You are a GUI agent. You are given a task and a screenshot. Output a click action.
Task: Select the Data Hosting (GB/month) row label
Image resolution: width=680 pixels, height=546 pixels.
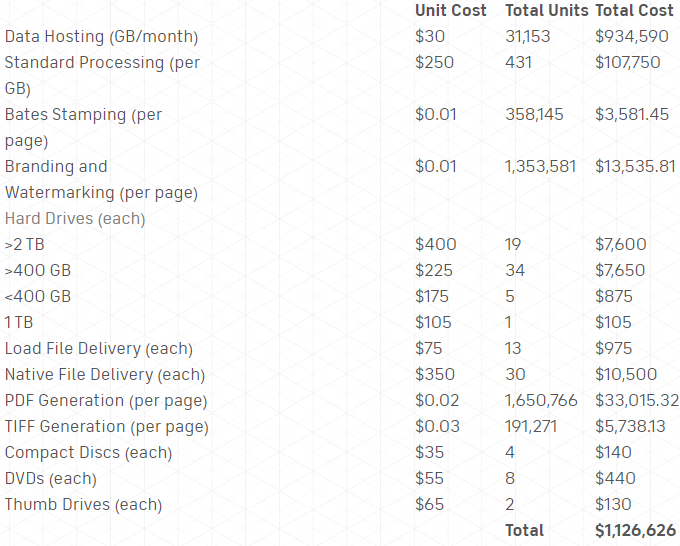(x=101, y=37)
